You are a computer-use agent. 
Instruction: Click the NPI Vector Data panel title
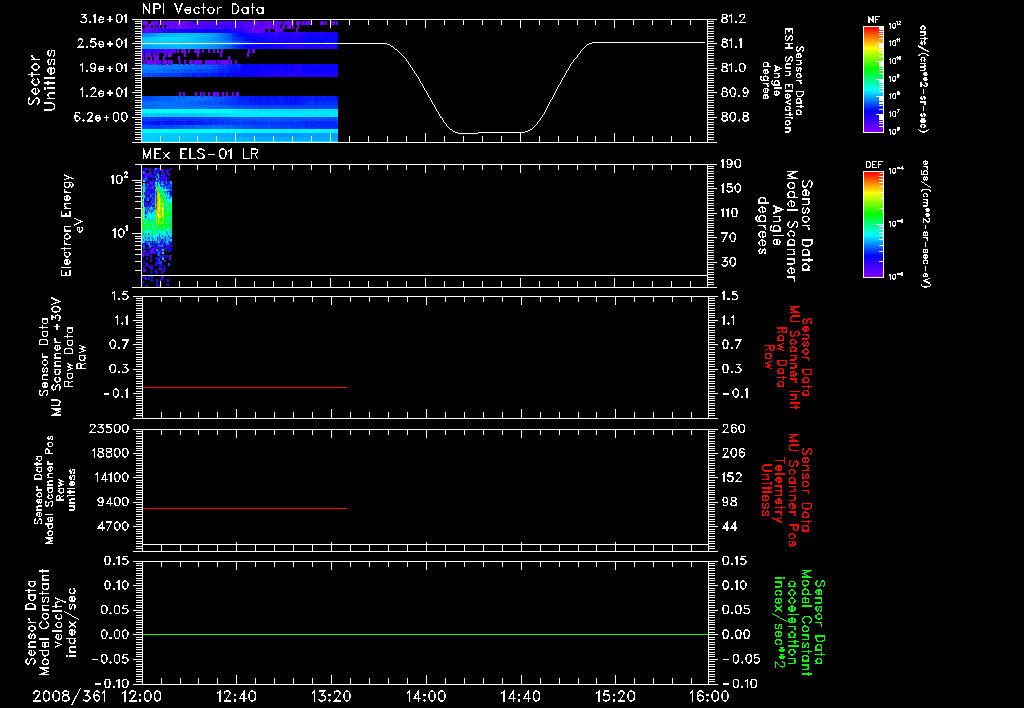[203, 9]
